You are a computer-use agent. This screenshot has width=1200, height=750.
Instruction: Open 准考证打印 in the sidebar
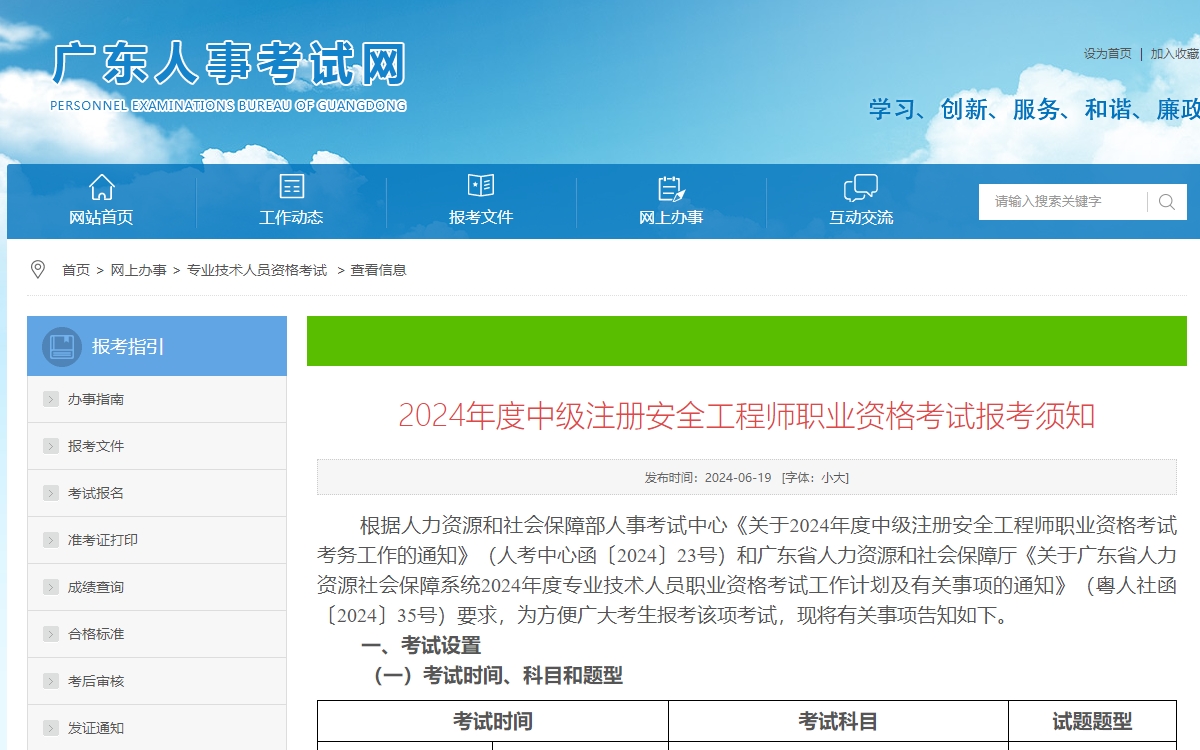(103, 540)
